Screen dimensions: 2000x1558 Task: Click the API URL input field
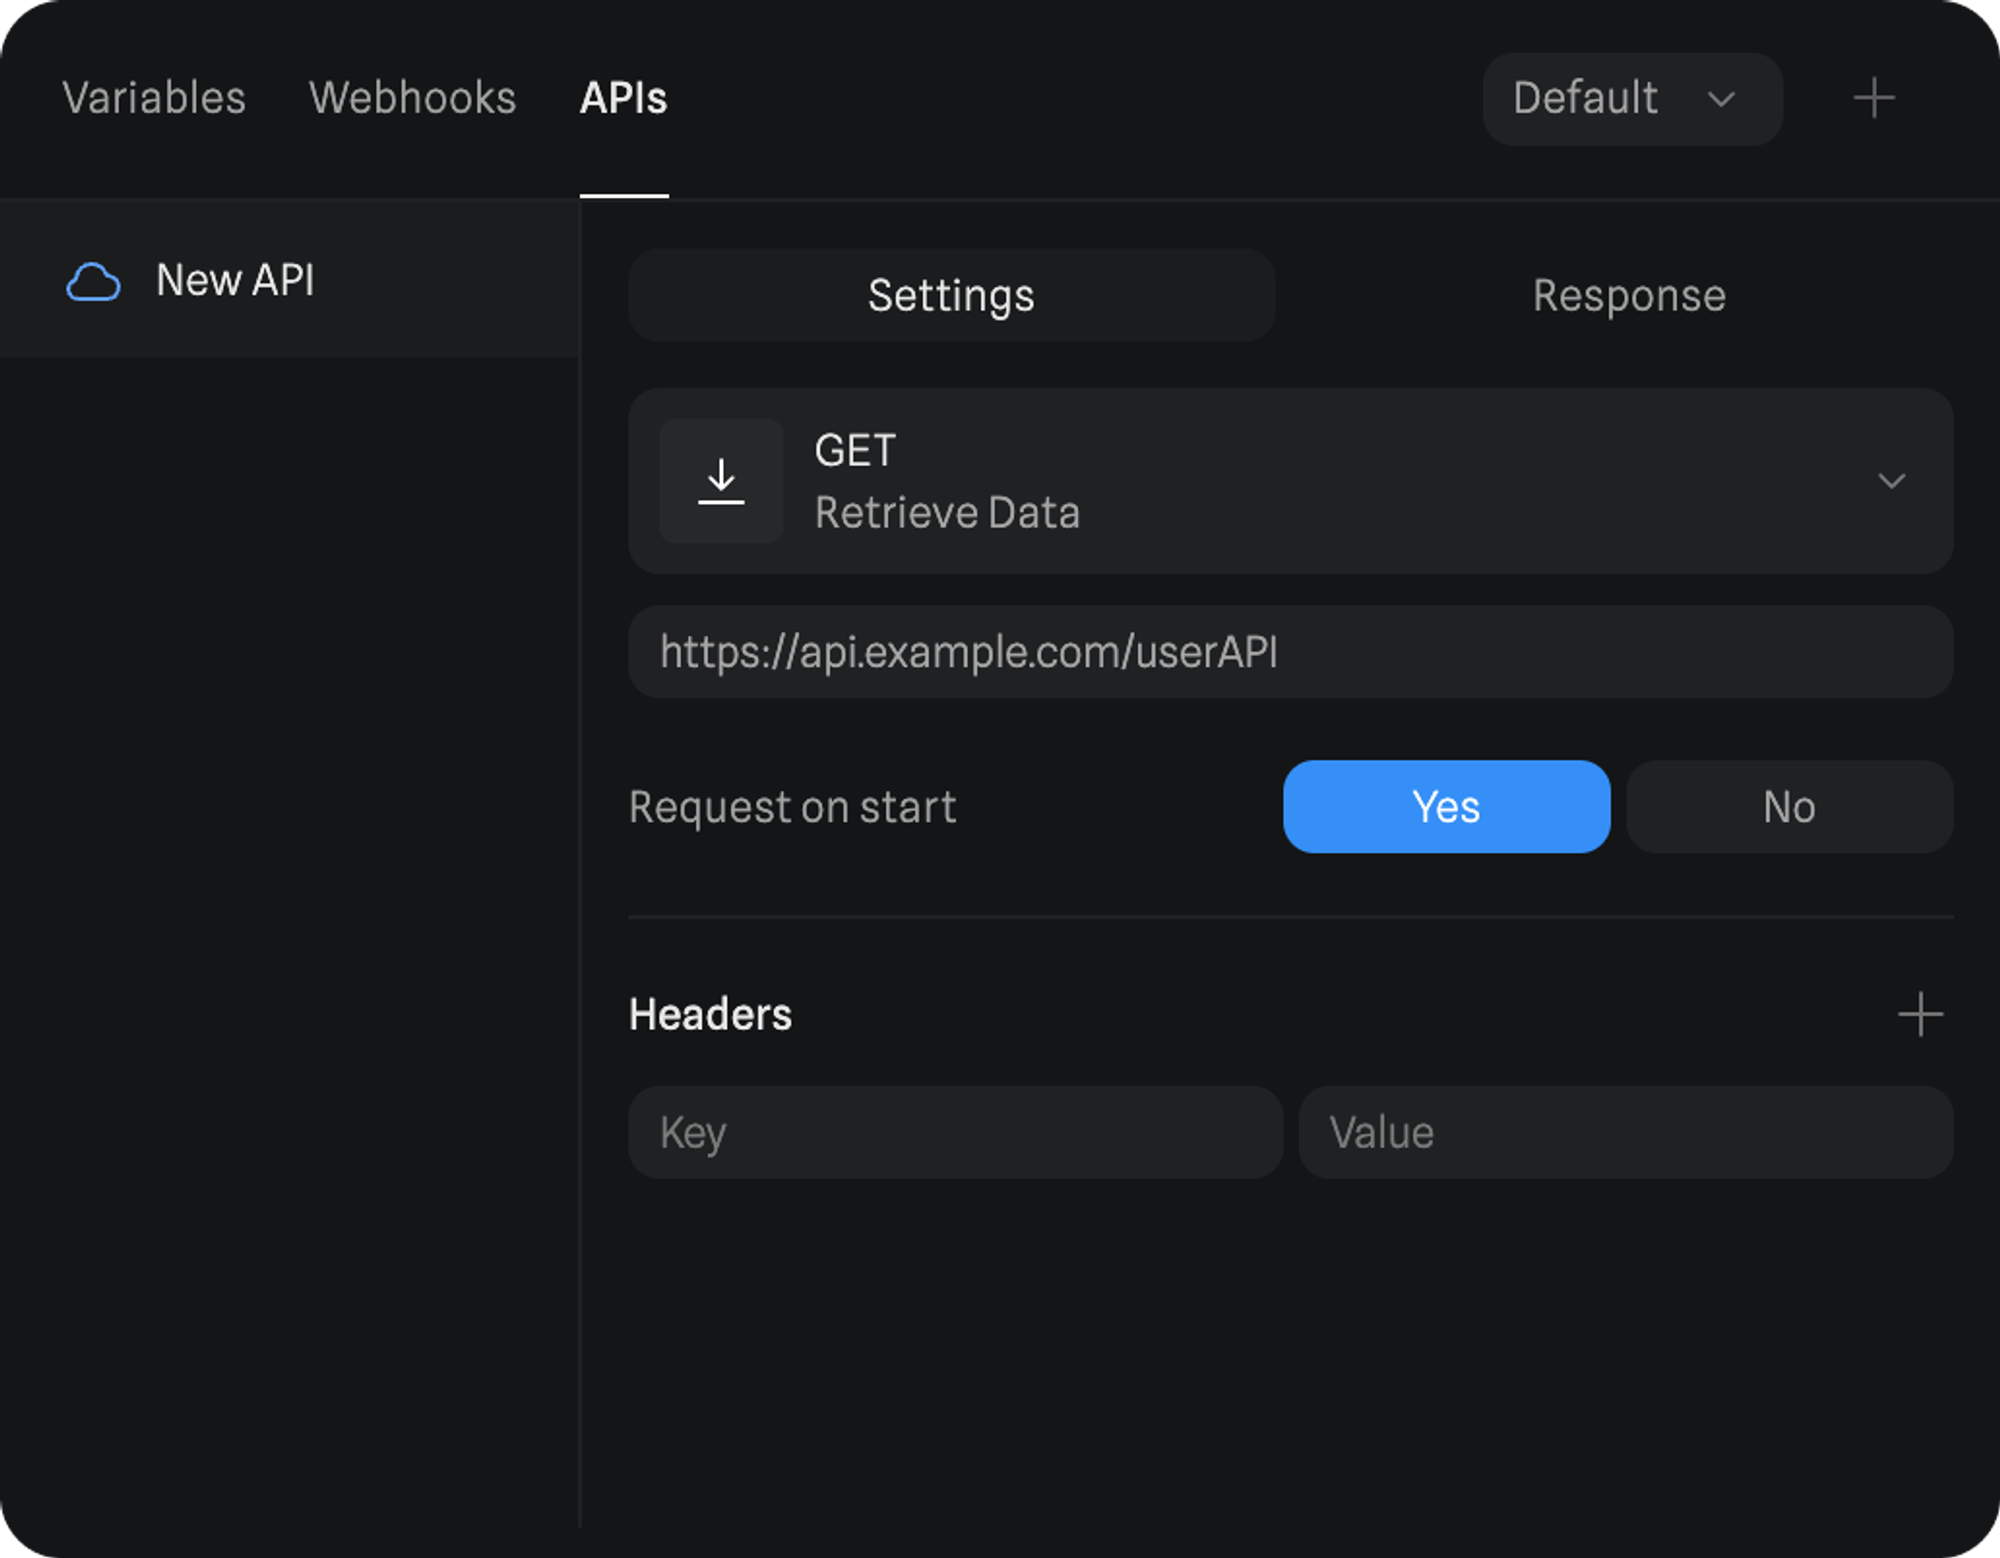pyautogui.click(x=1290, y=652)
